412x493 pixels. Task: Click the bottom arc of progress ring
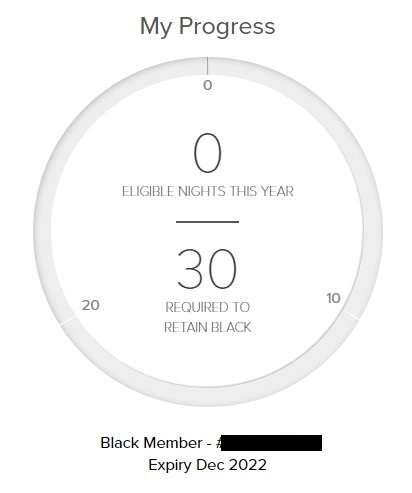(x=207, y=396)
